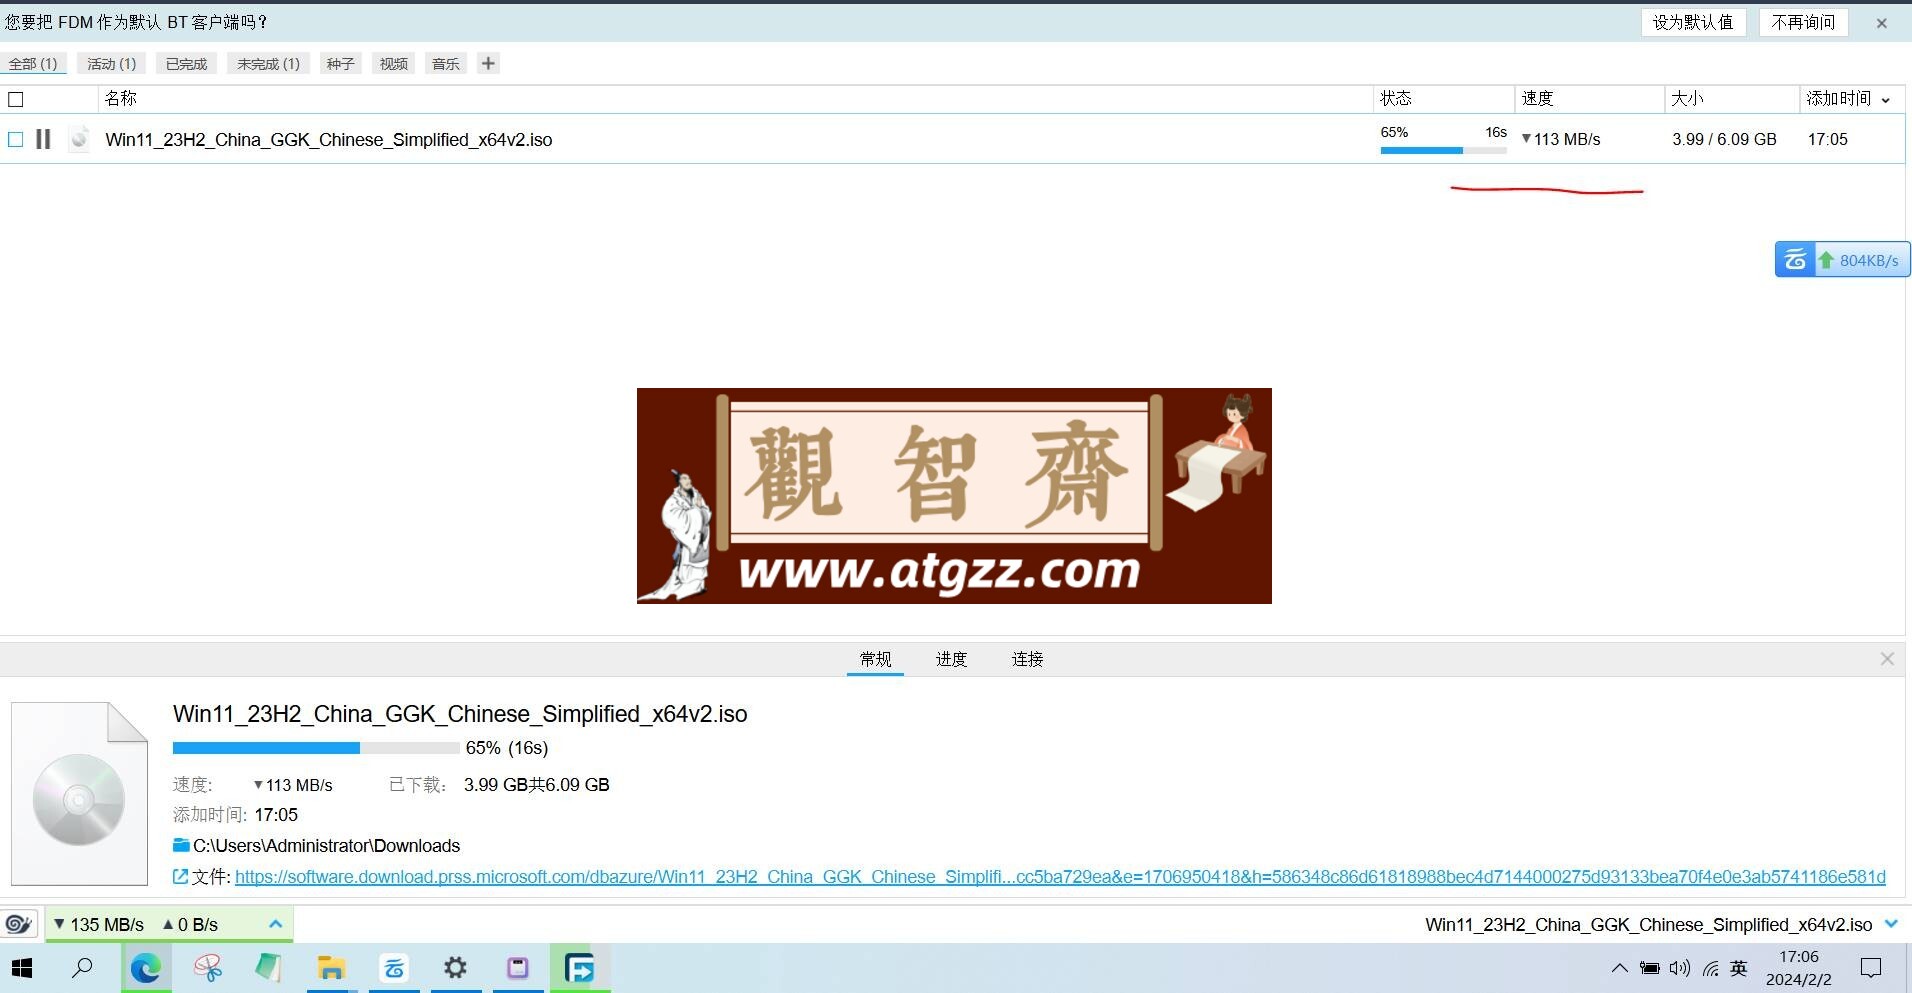Select the 视频 filter tab
The height and width of the screenshot is (993, 1912).
tap(393, 64)
